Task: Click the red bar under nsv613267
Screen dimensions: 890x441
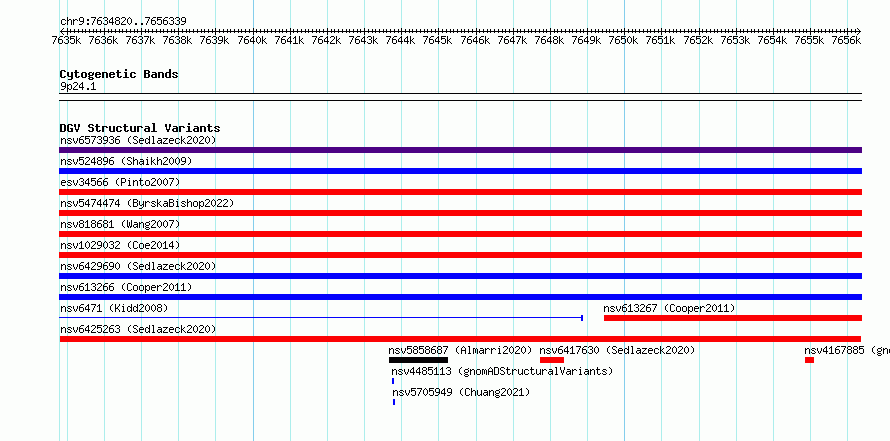Action: coord(733,318)
